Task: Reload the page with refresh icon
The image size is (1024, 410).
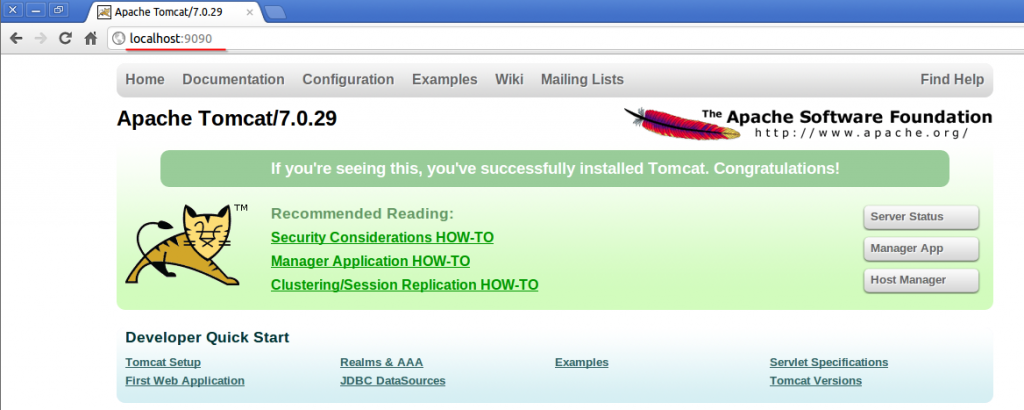Action: coord(65,39)
